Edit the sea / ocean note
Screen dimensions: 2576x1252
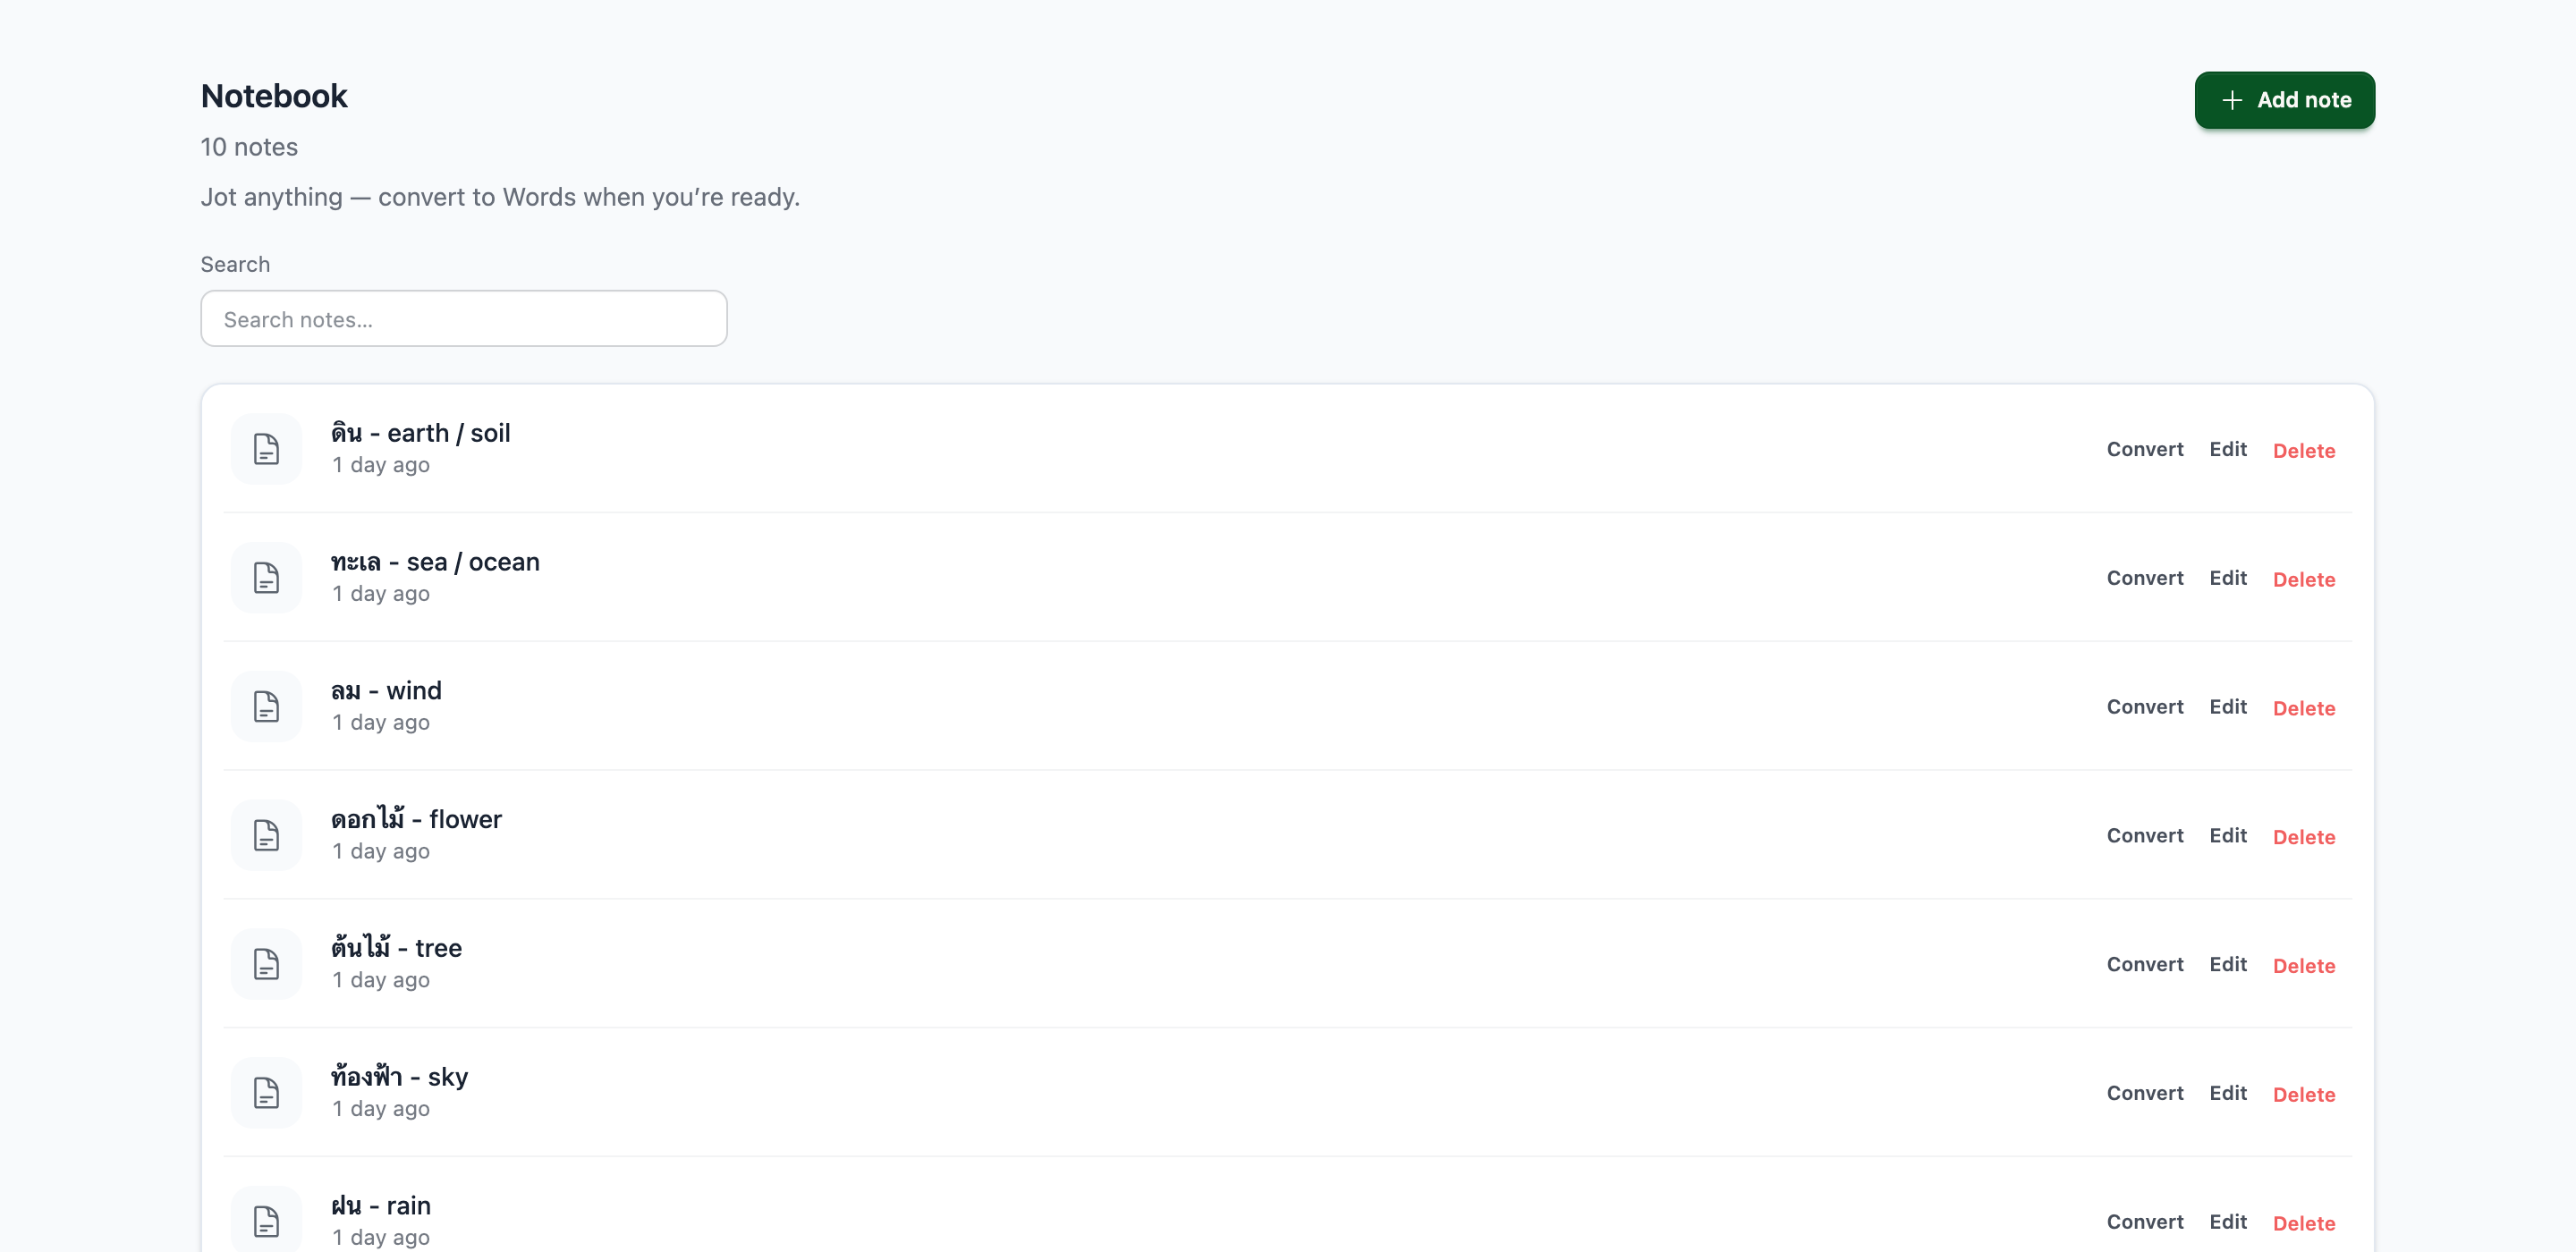pos(2228,578)
